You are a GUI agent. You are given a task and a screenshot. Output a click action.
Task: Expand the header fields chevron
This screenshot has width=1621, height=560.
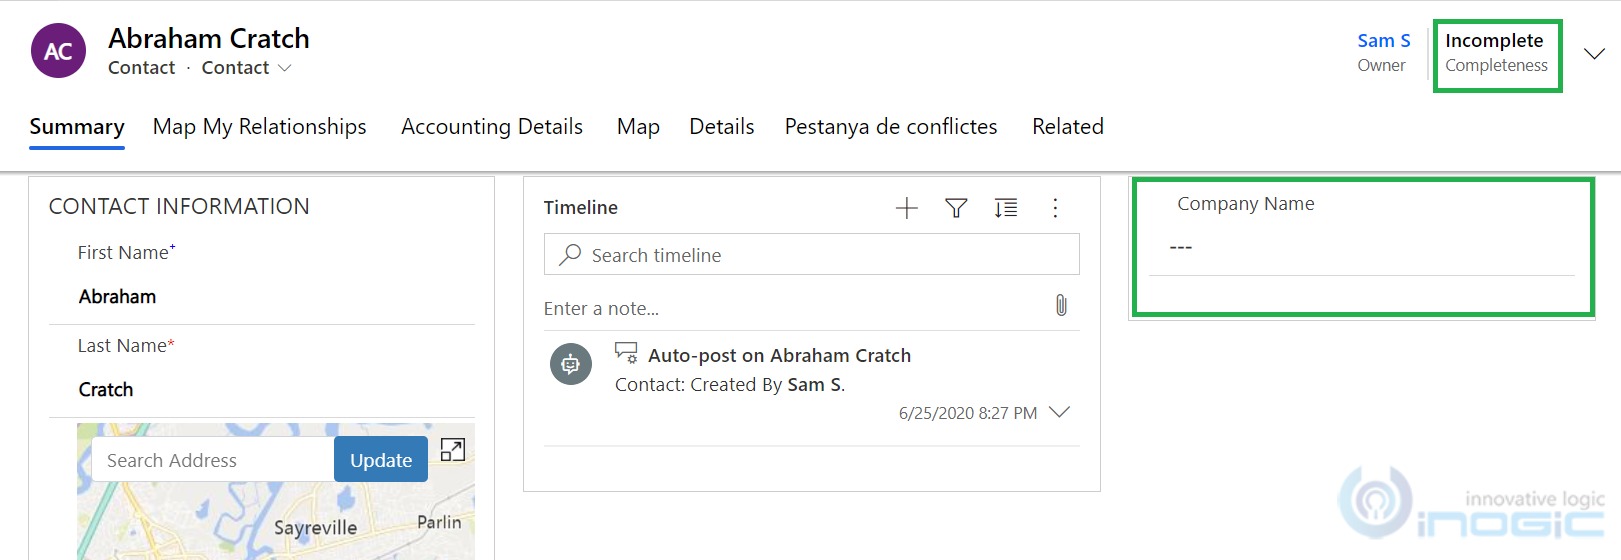click(1594, 53)
